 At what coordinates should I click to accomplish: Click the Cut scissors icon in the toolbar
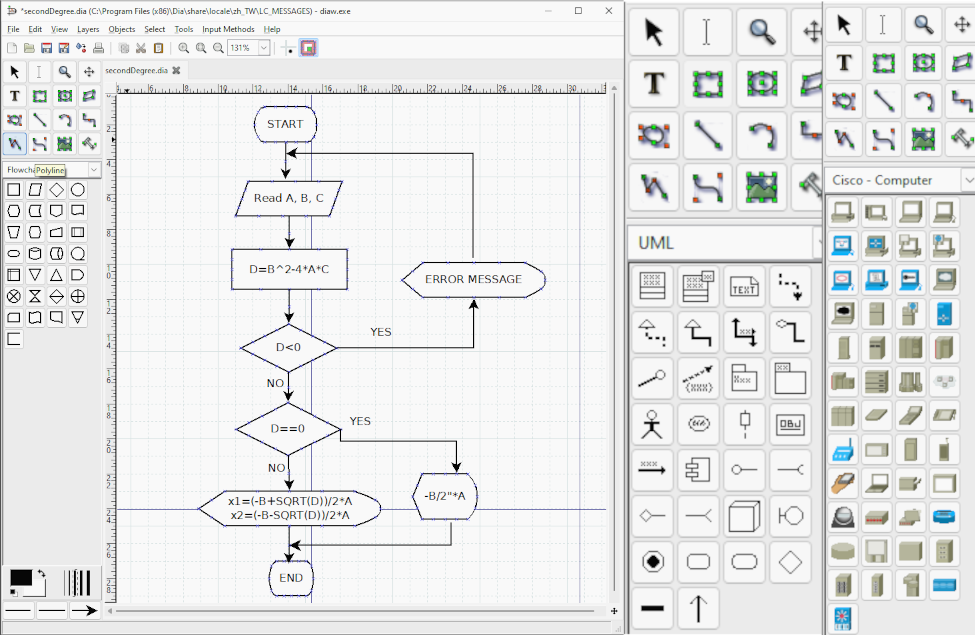tap(141, 48)
